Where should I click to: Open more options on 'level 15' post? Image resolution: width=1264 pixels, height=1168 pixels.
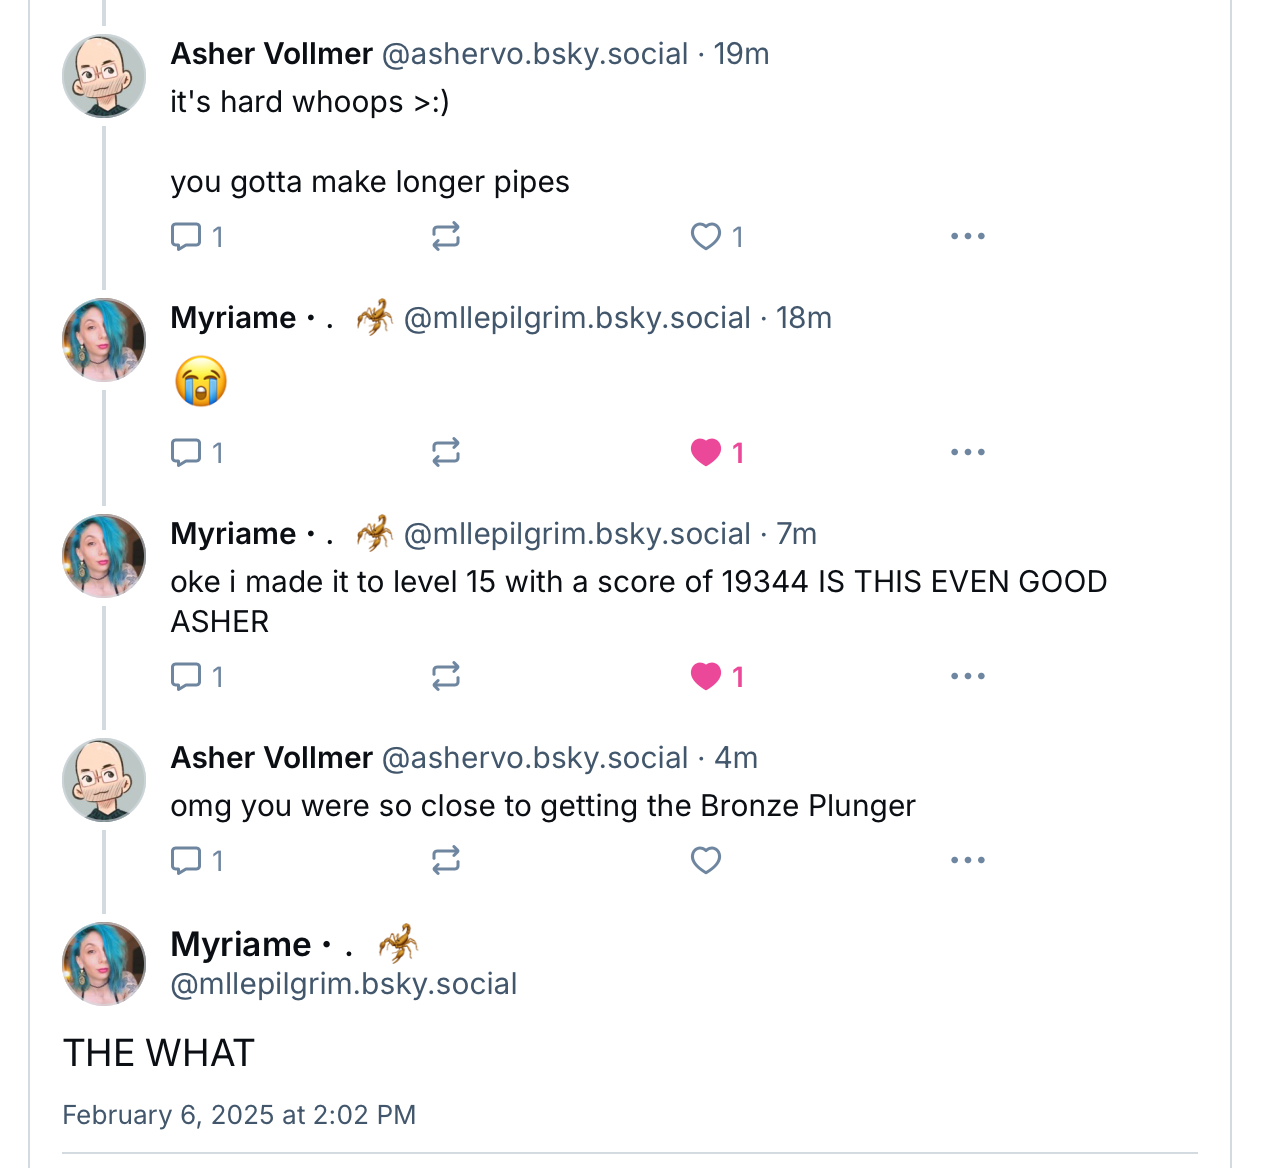point(968,677)
